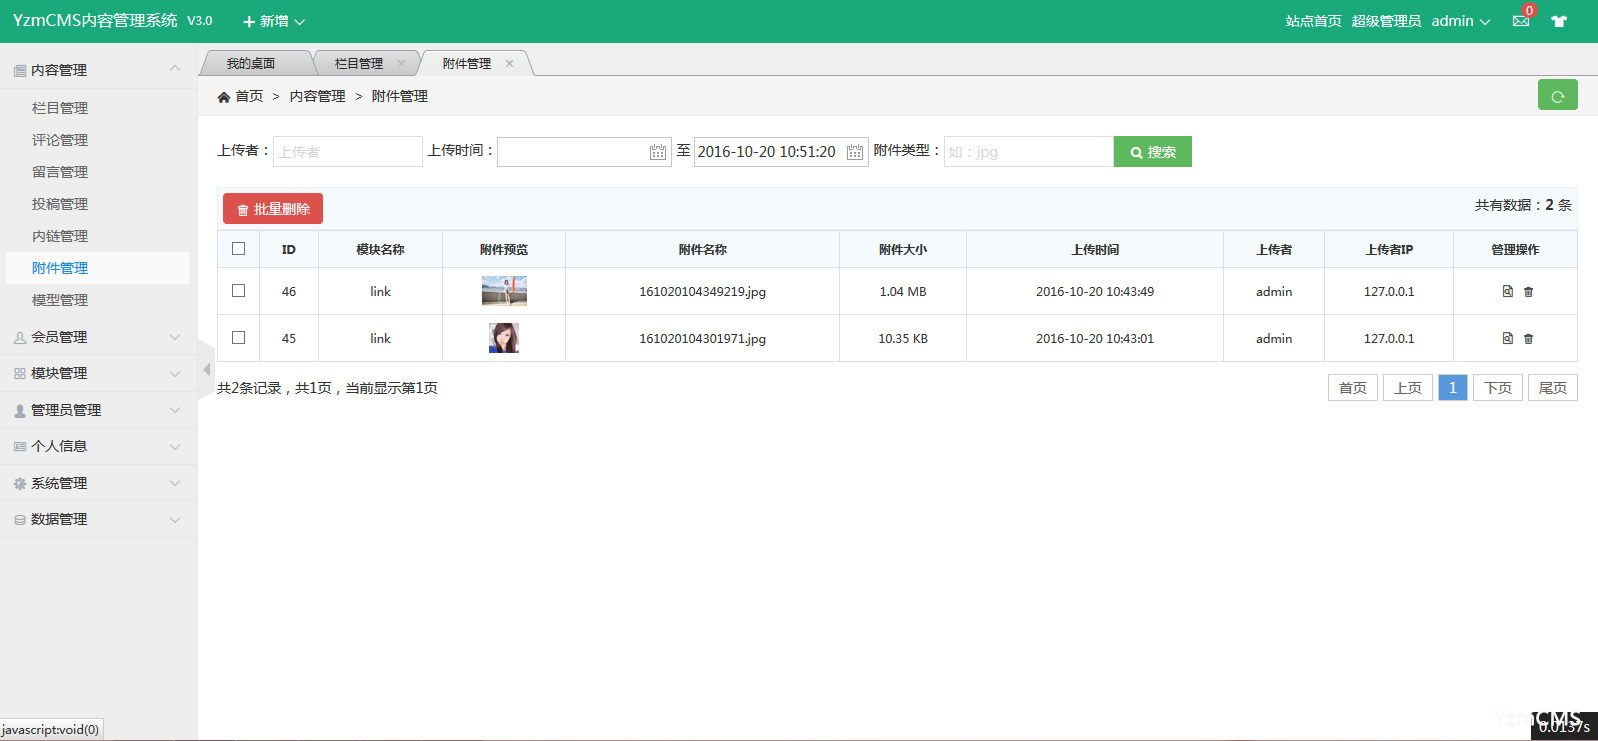Expand the 会员管理 sidebar section

(98, 337)
